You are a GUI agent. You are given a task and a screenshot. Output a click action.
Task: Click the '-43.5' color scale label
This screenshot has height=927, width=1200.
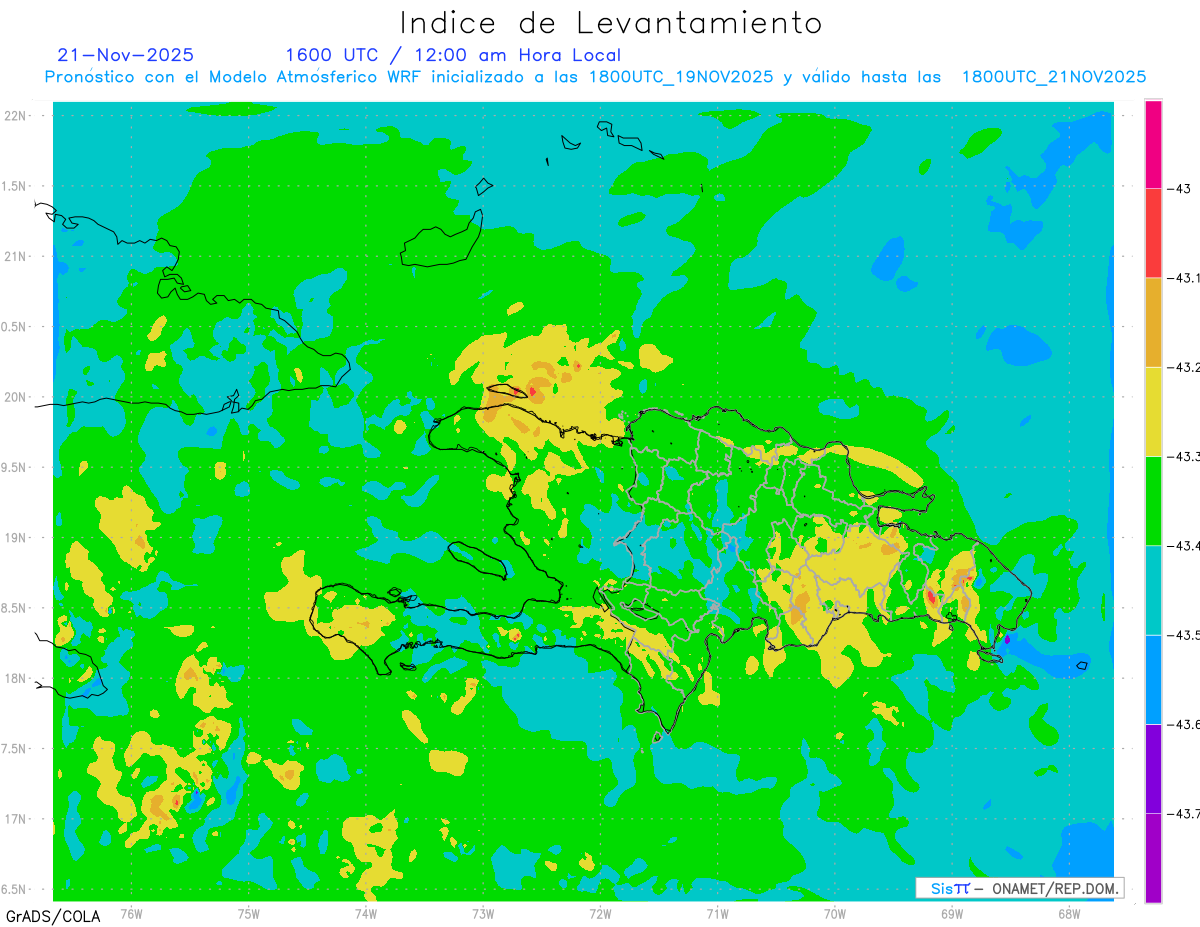pyautogui.click(x=1183, y=634)
